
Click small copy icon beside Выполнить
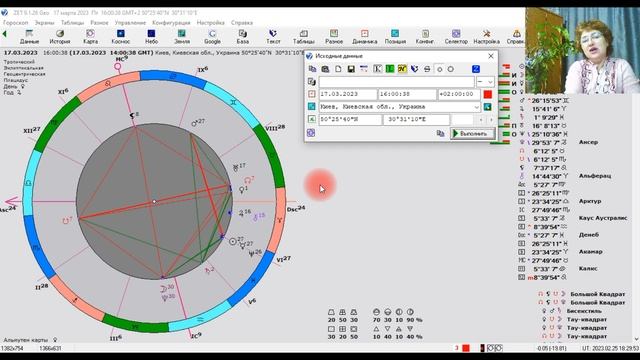click(440, 133)
